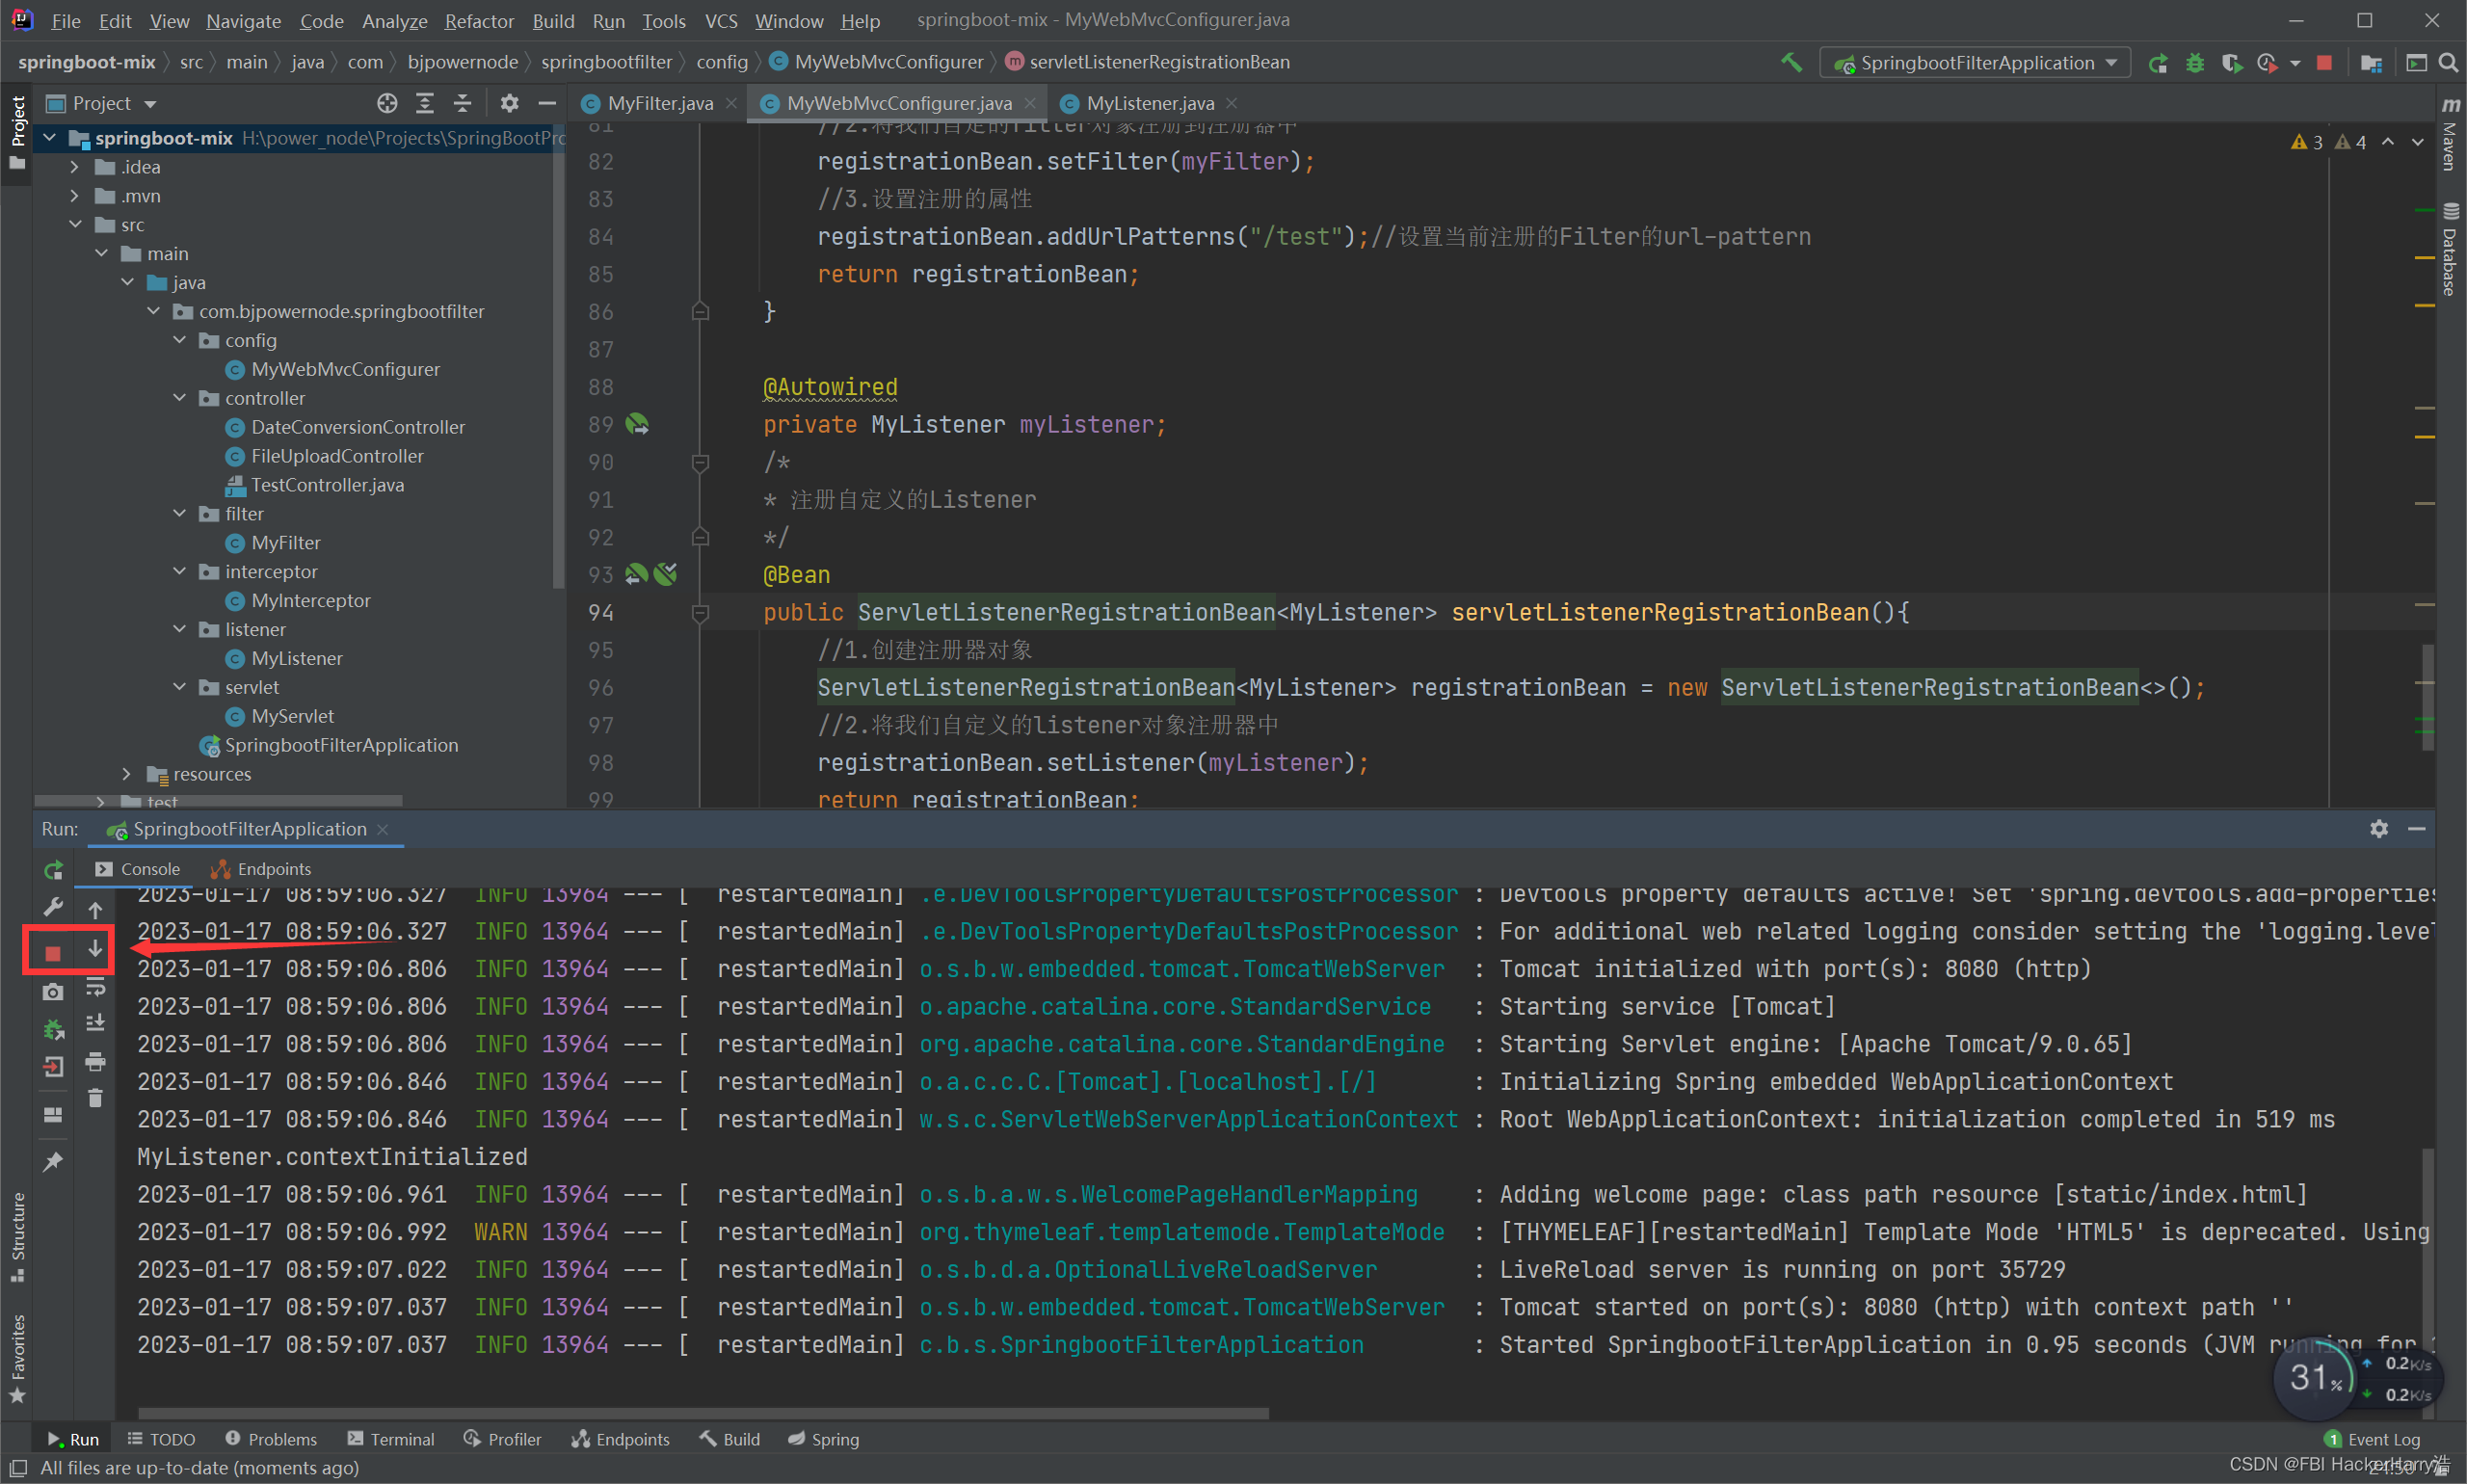The image size is (2467, 1484).
Task: Switch to Endpoints tab in Run panel
Action: coord(262,869)
